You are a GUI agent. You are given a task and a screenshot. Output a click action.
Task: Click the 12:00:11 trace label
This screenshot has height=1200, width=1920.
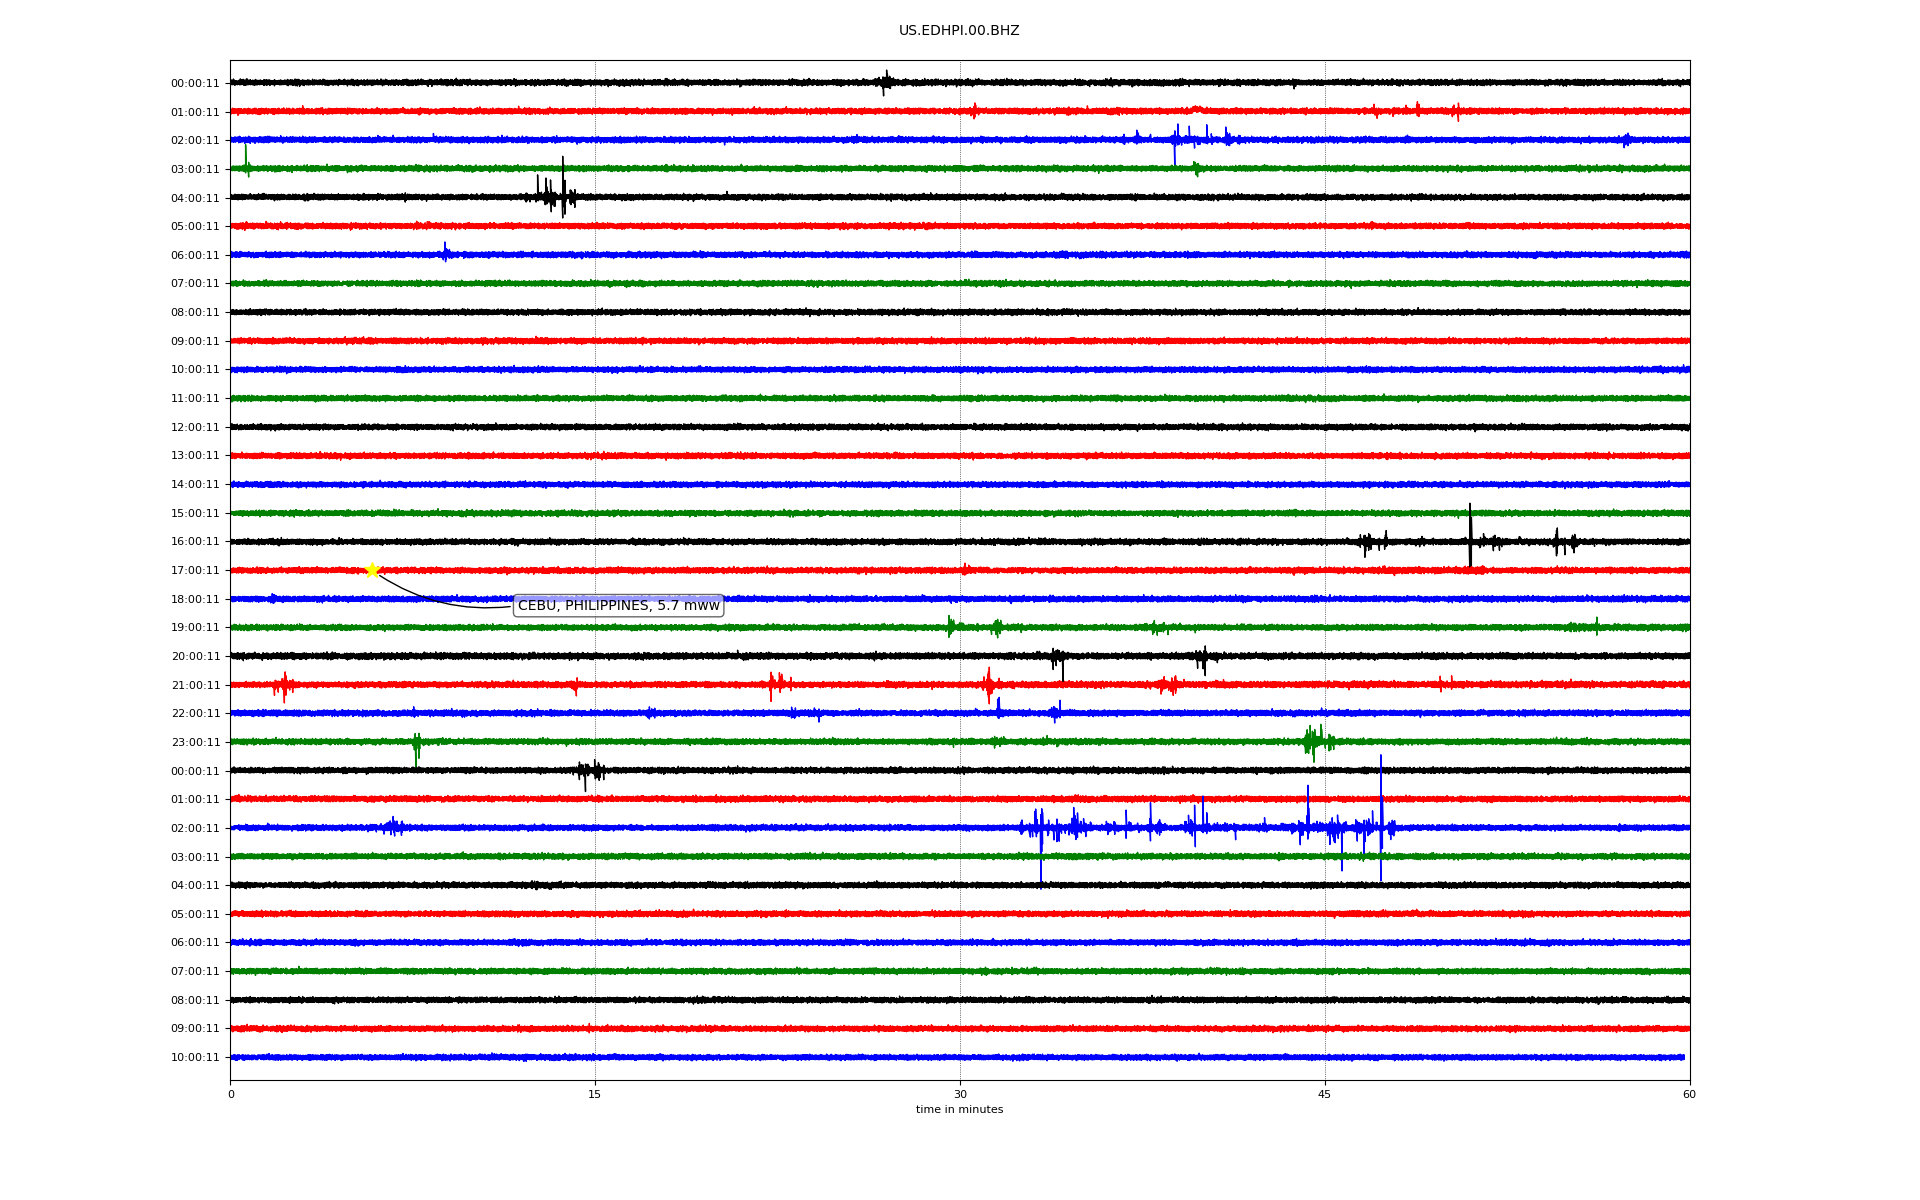[195, 428]
